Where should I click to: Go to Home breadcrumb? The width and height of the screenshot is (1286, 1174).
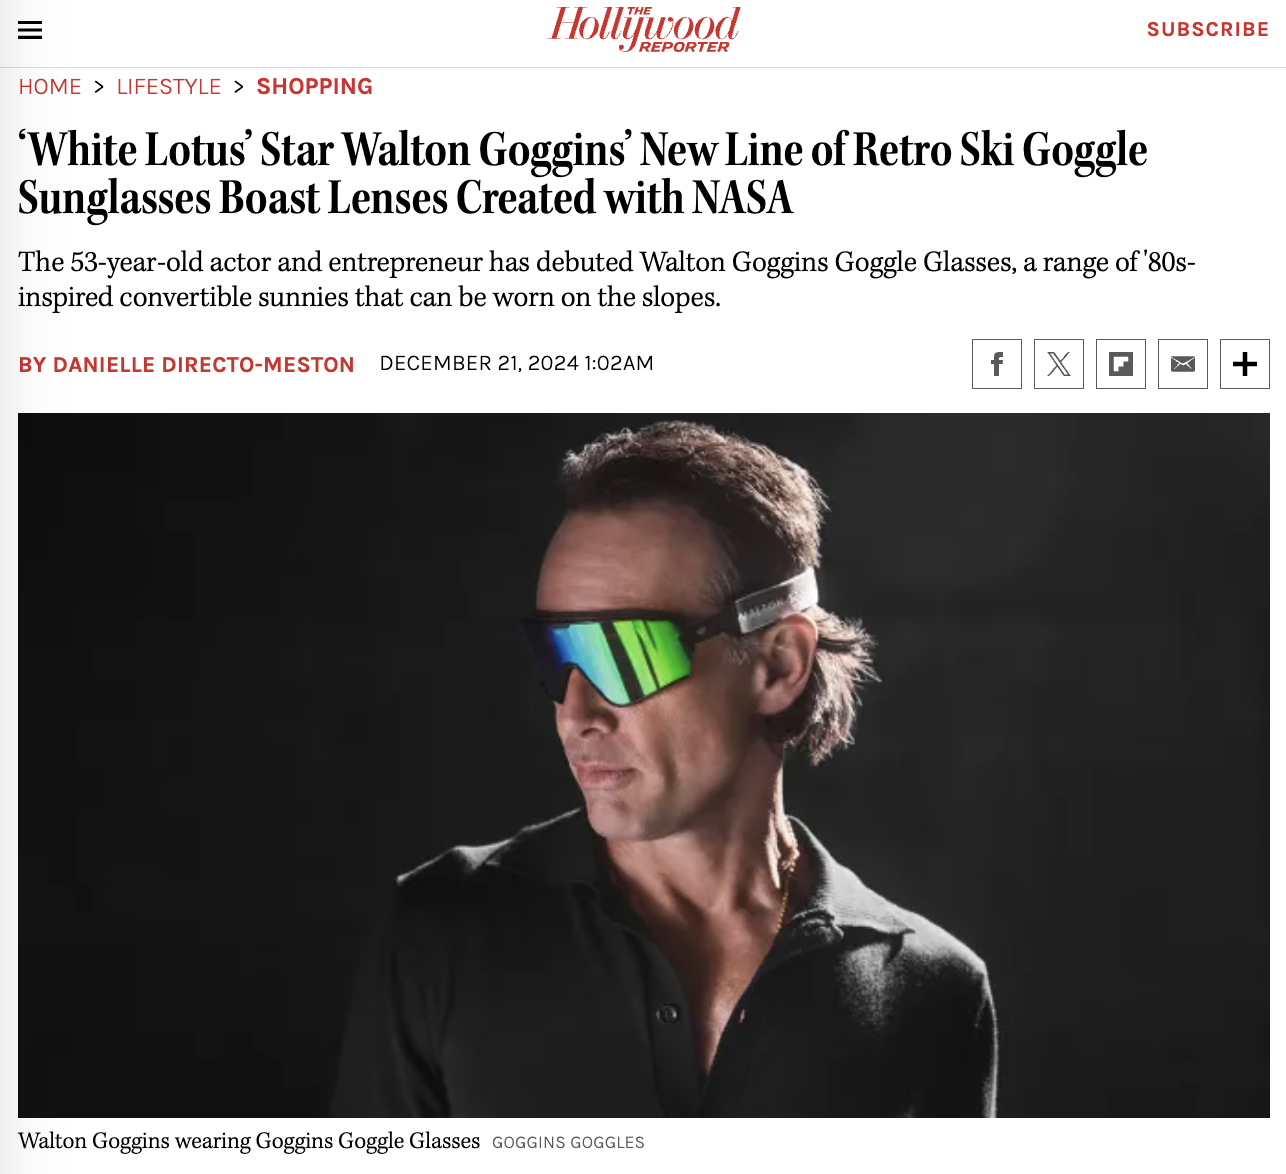pyautogui.click(x=50, y=87)
